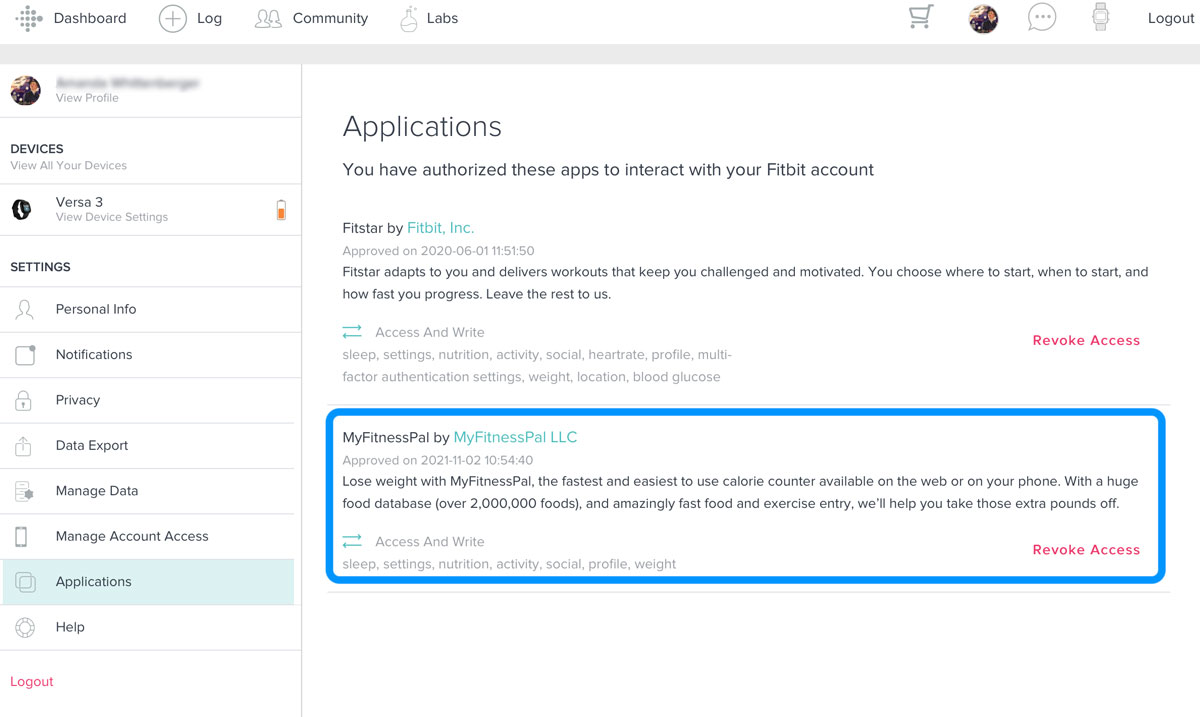
Task: Click the Privacy padlock icon
Action: click(x=24, y=399)
